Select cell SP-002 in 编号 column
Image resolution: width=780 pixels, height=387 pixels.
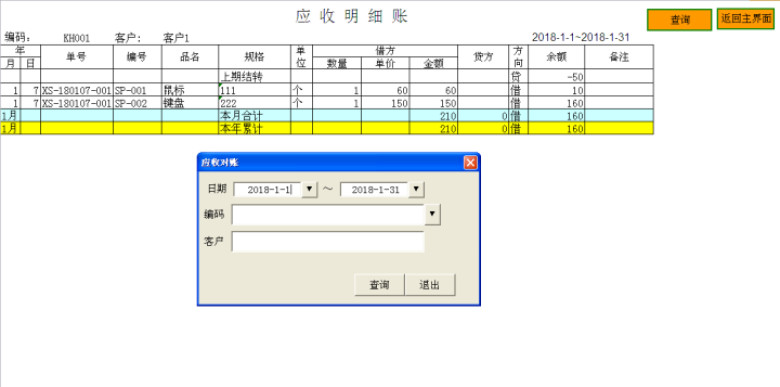tap(137, 103)
